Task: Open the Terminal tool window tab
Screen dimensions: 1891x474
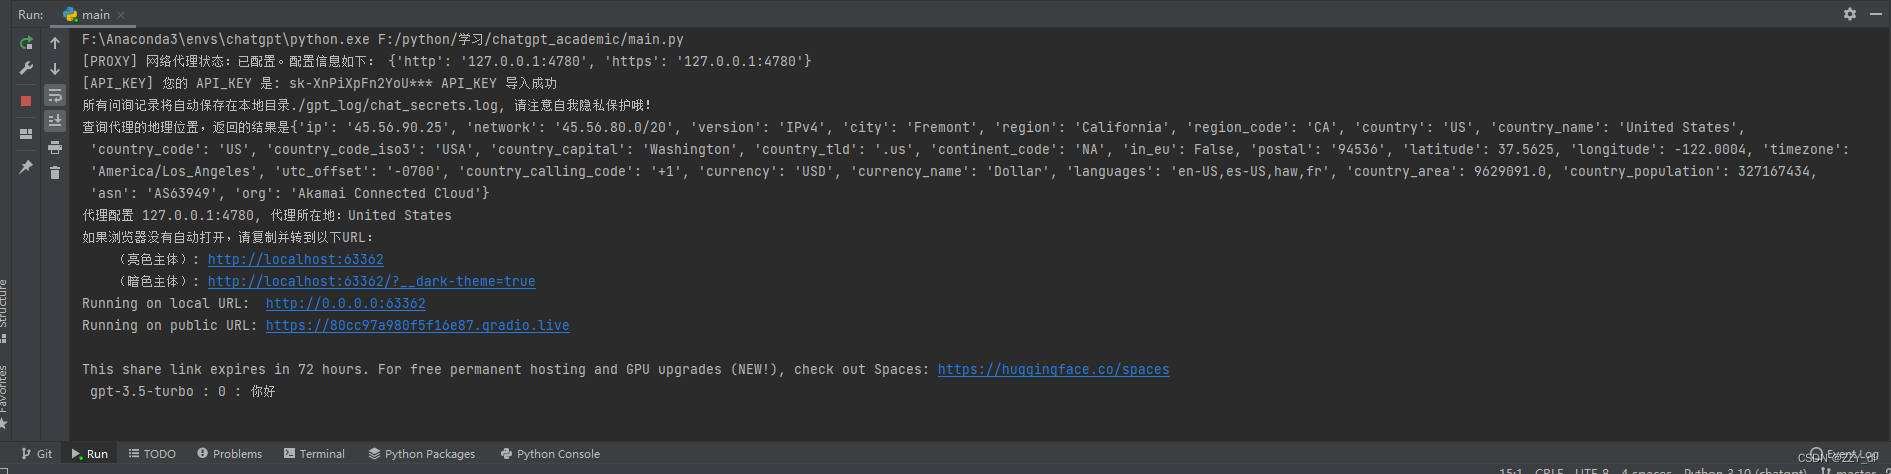Action: click(x=314, y=454)
